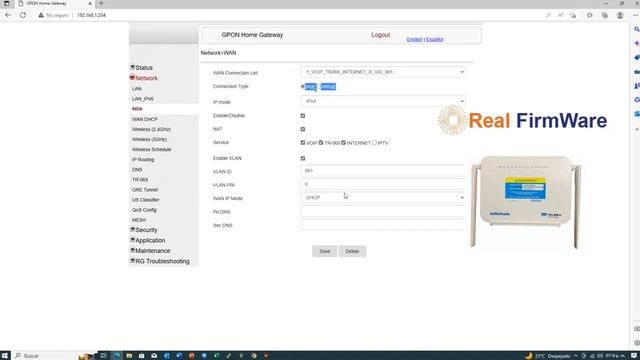Open the IP mode dropdown
640x360 pixels.
coord(383,101)
